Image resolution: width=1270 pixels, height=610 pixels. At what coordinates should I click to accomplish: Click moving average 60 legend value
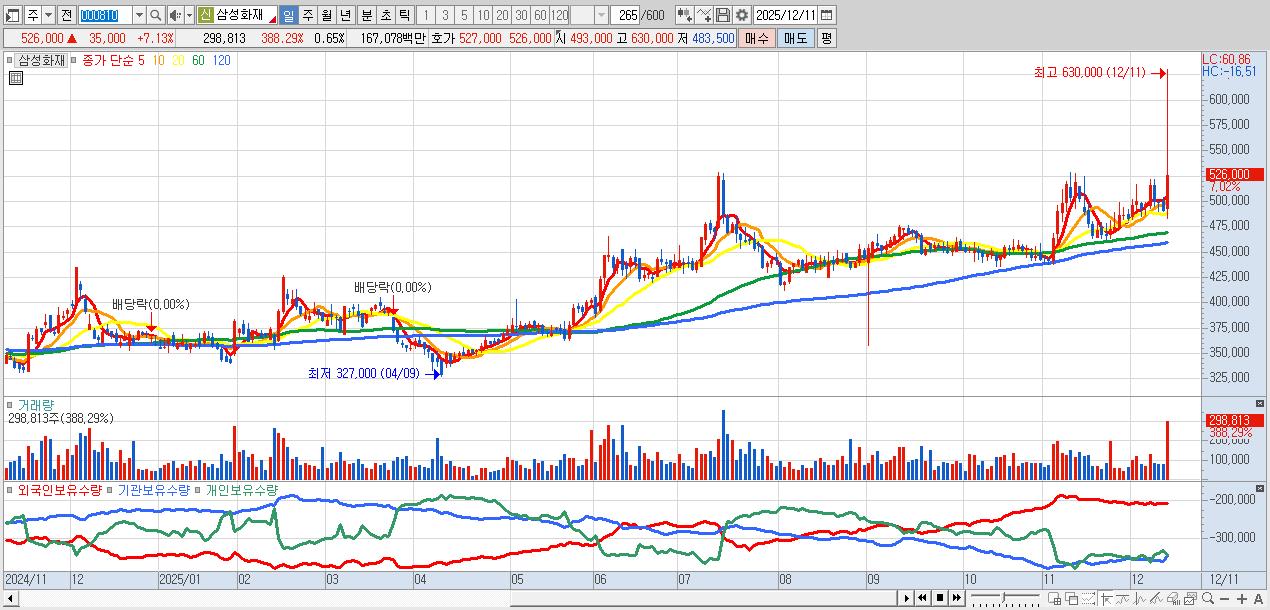(199, 60)
